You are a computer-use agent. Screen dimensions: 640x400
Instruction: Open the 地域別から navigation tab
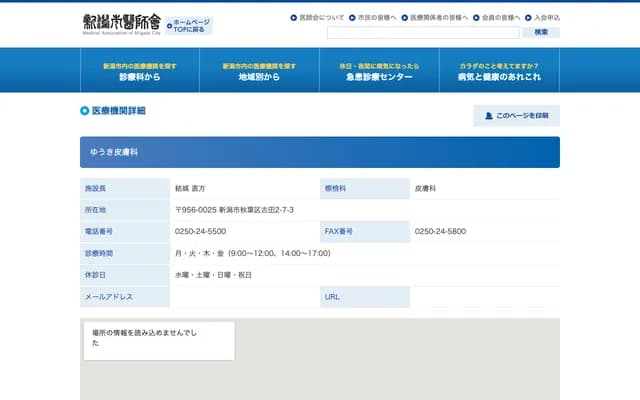(259, 70)
